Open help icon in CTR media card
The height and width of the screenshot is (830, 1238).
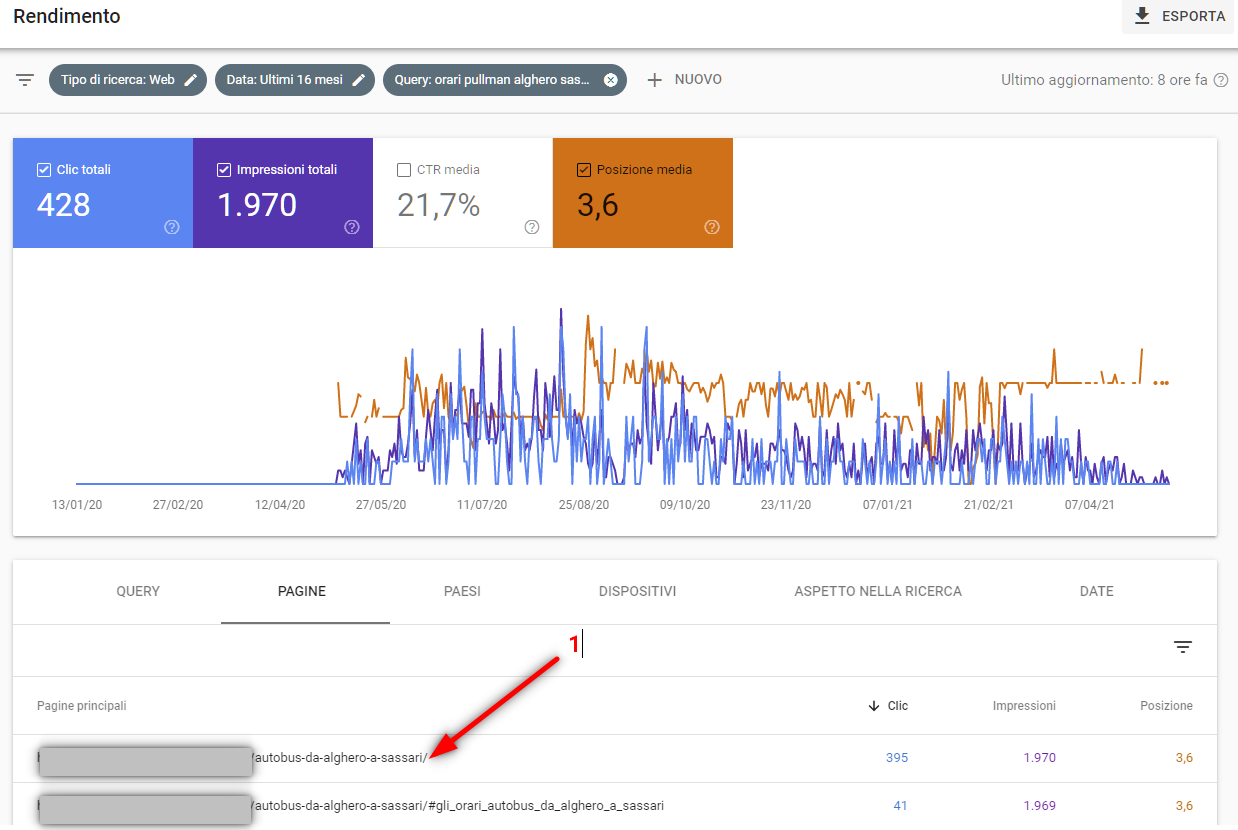(x=532, y=227)
